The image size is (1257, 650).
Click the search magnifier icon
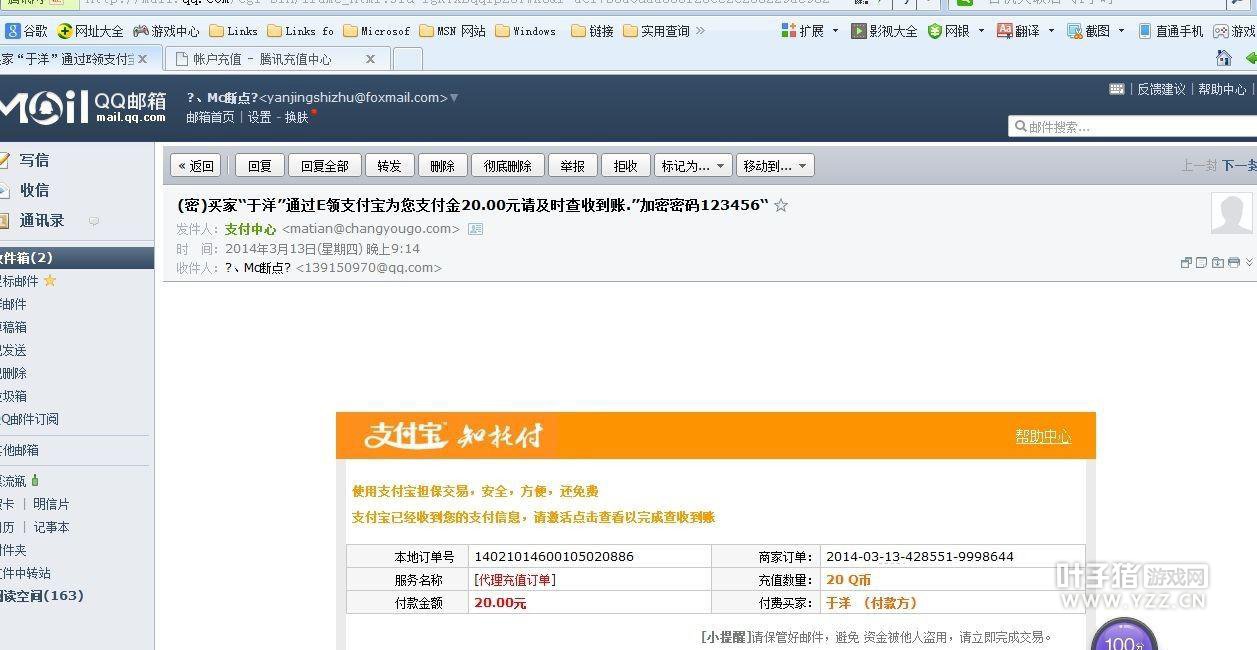click(1020, 127)
